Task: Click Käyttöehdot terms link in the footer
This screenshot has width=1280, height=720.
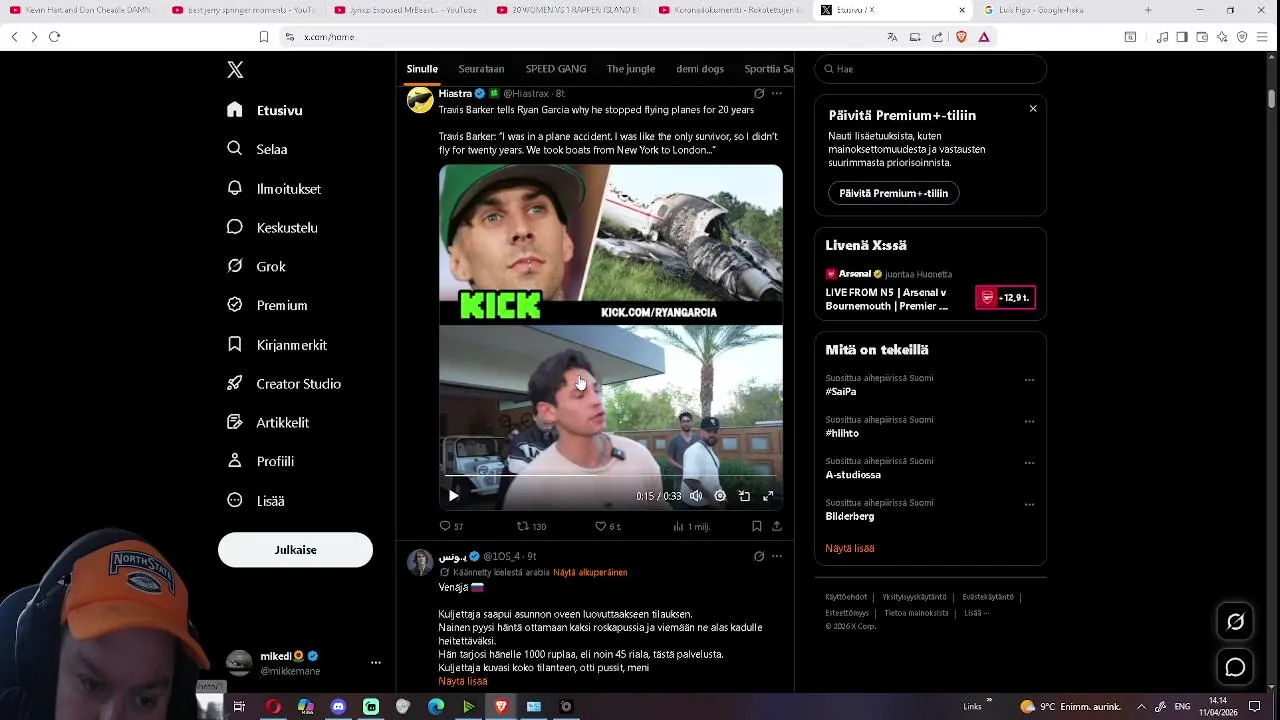Action: [x=847, y=597]
